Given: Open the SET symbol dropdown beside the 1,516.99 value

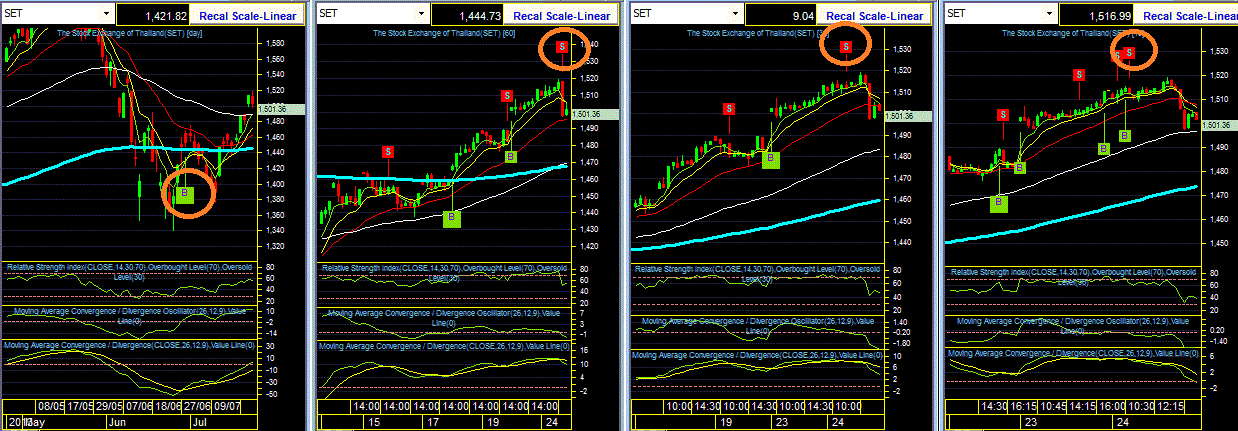Looking at the screenshot, I should 1048,14.
